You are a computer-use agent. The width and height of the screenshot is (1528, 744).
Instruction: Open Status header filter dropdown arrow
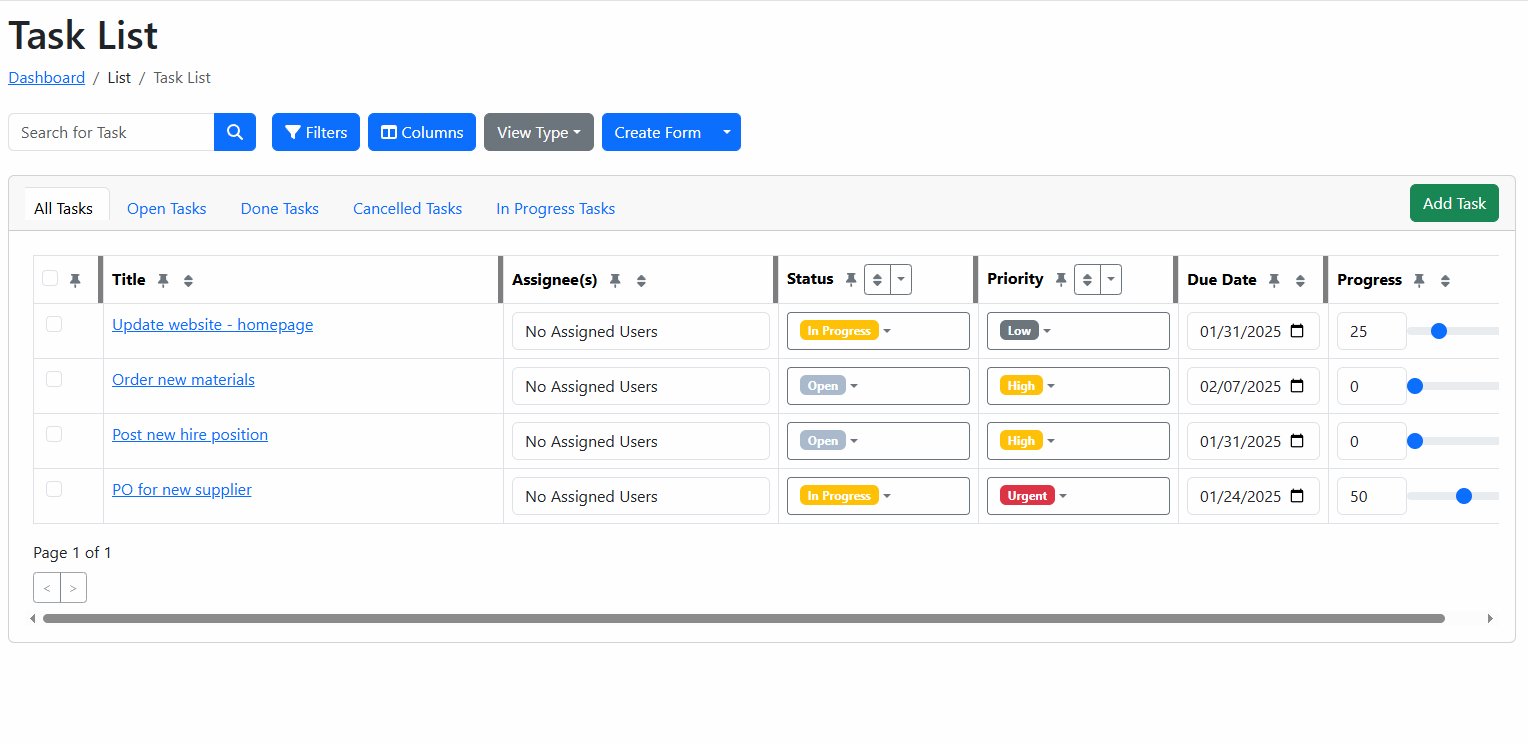pos(901,280)
